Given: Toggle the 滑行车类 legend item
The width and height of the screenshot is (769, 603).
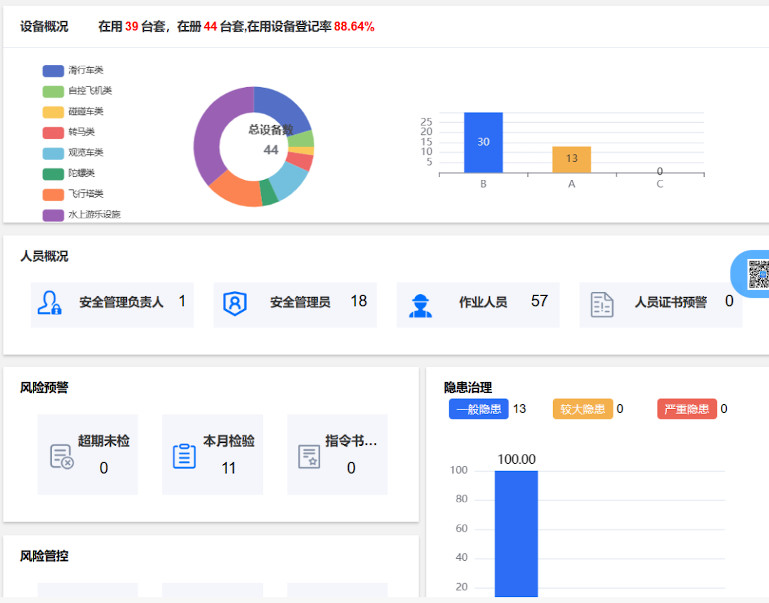Looking at the screenshot, I should coord(73,71).
